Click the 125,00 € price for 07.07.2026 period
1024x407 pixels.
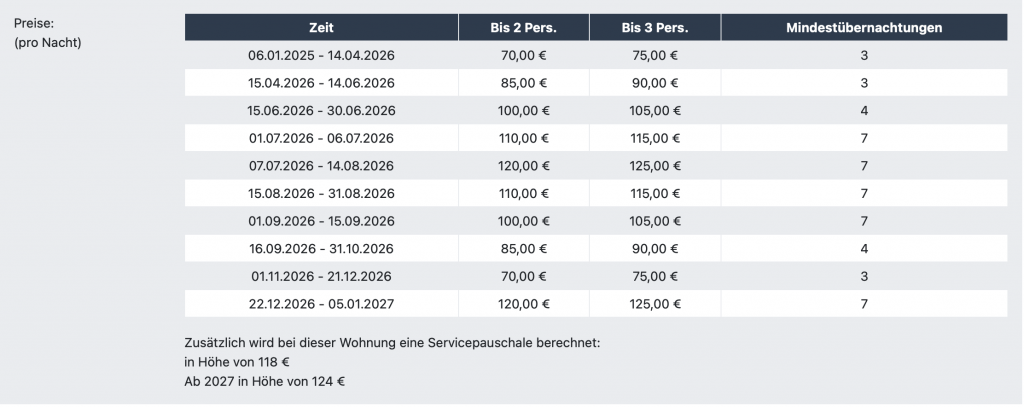[655, 166]
